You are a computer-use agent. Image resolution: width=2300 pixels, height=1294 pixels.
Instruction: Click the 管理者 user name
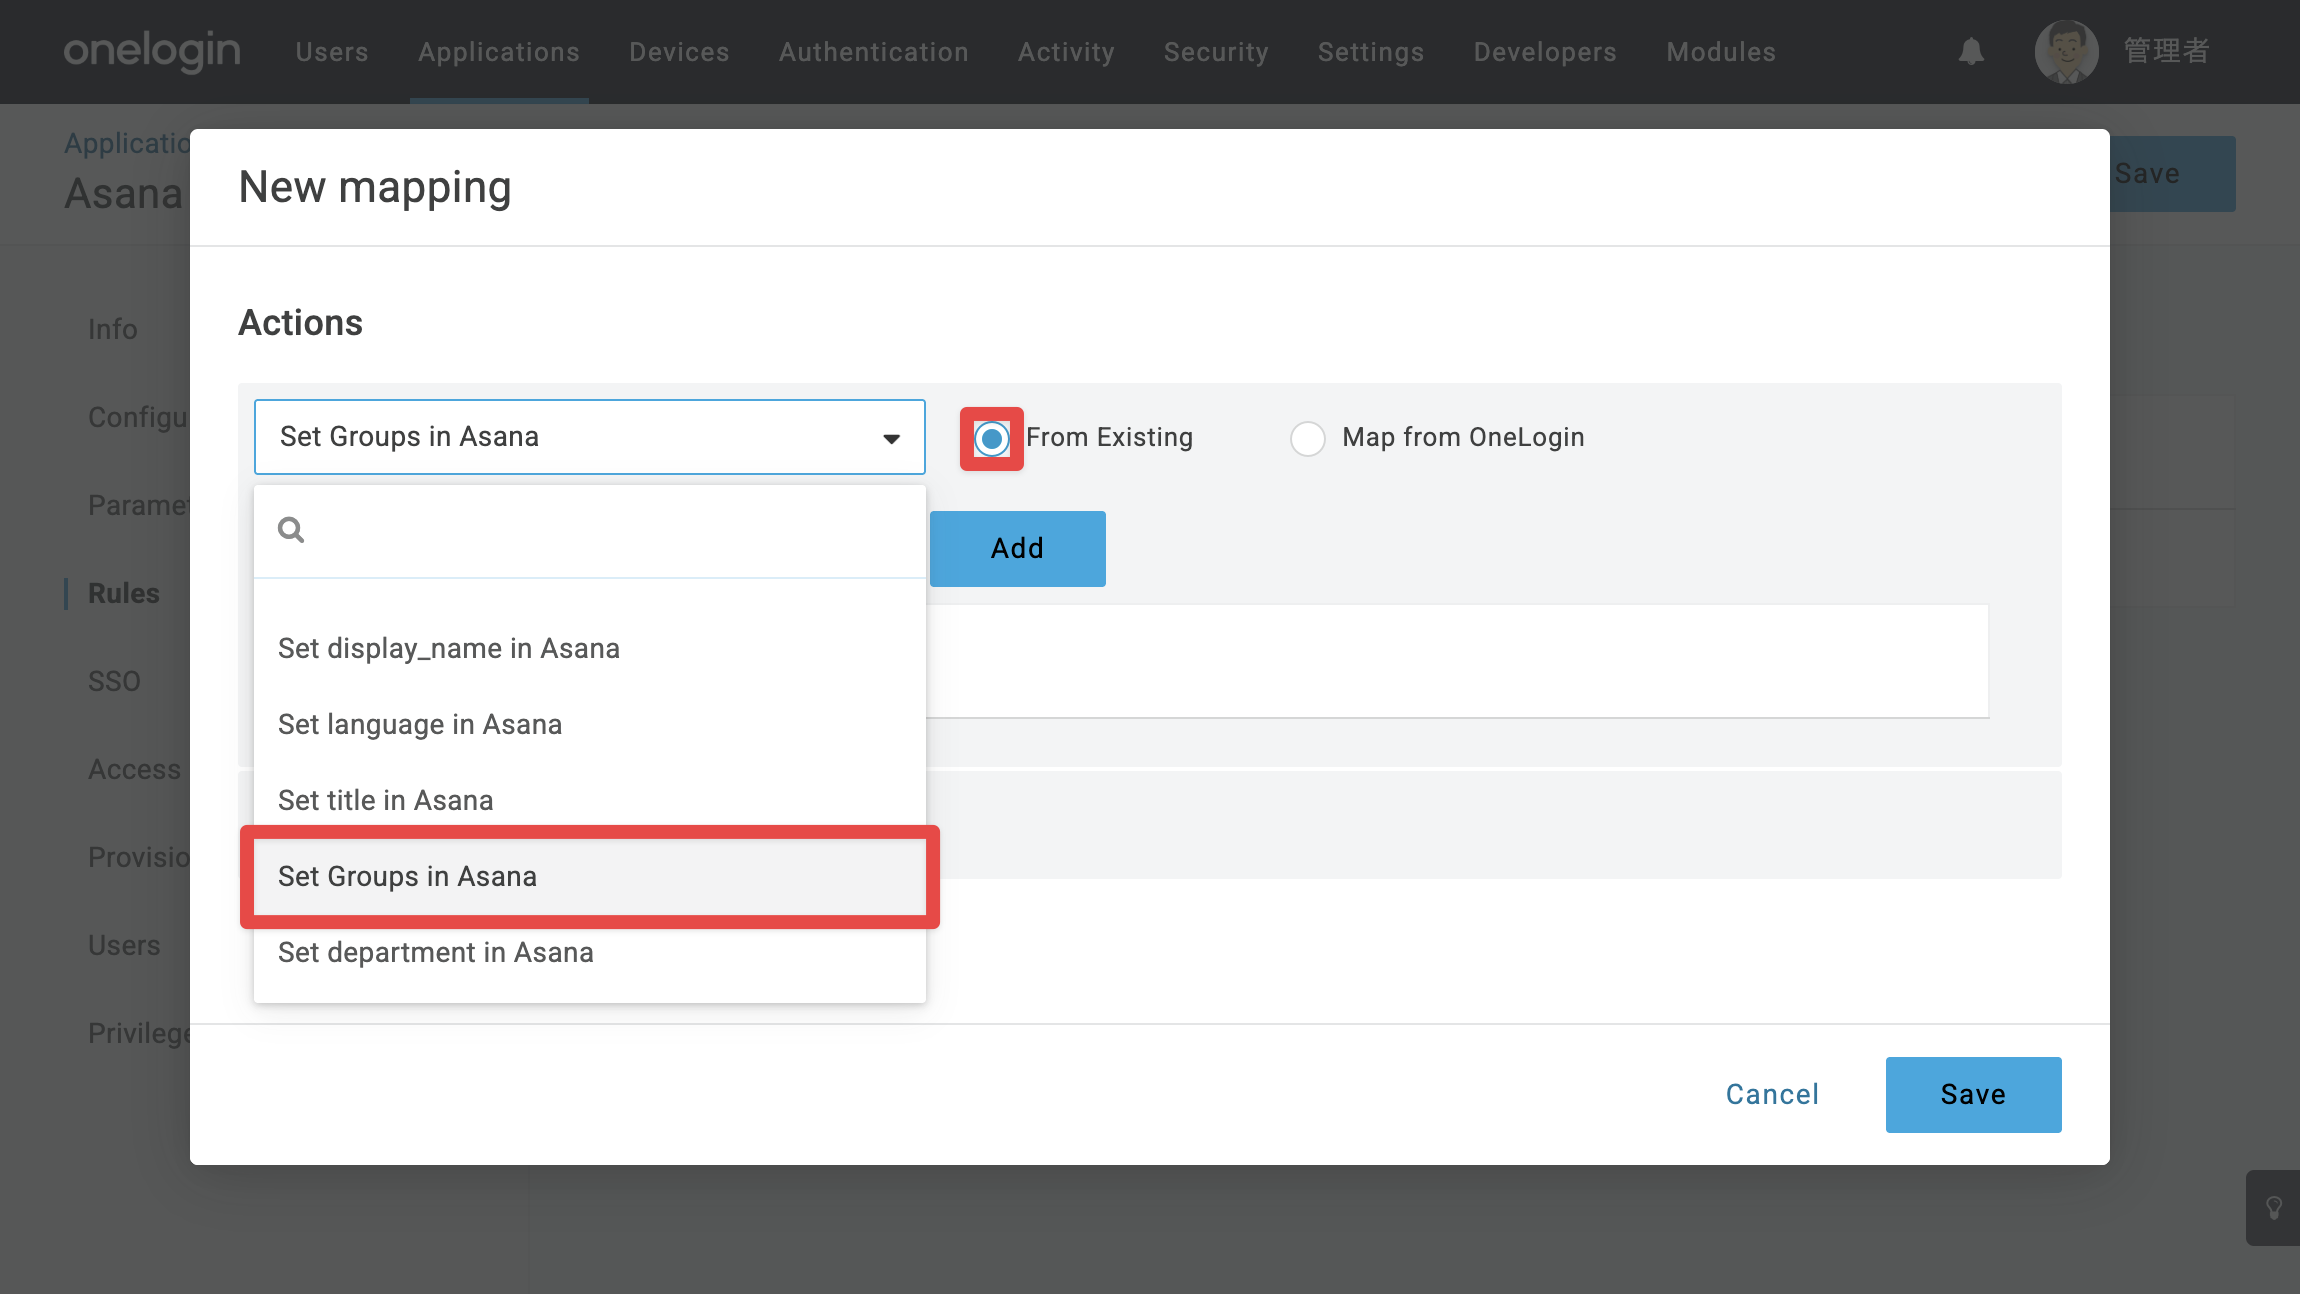point(2166,51)
